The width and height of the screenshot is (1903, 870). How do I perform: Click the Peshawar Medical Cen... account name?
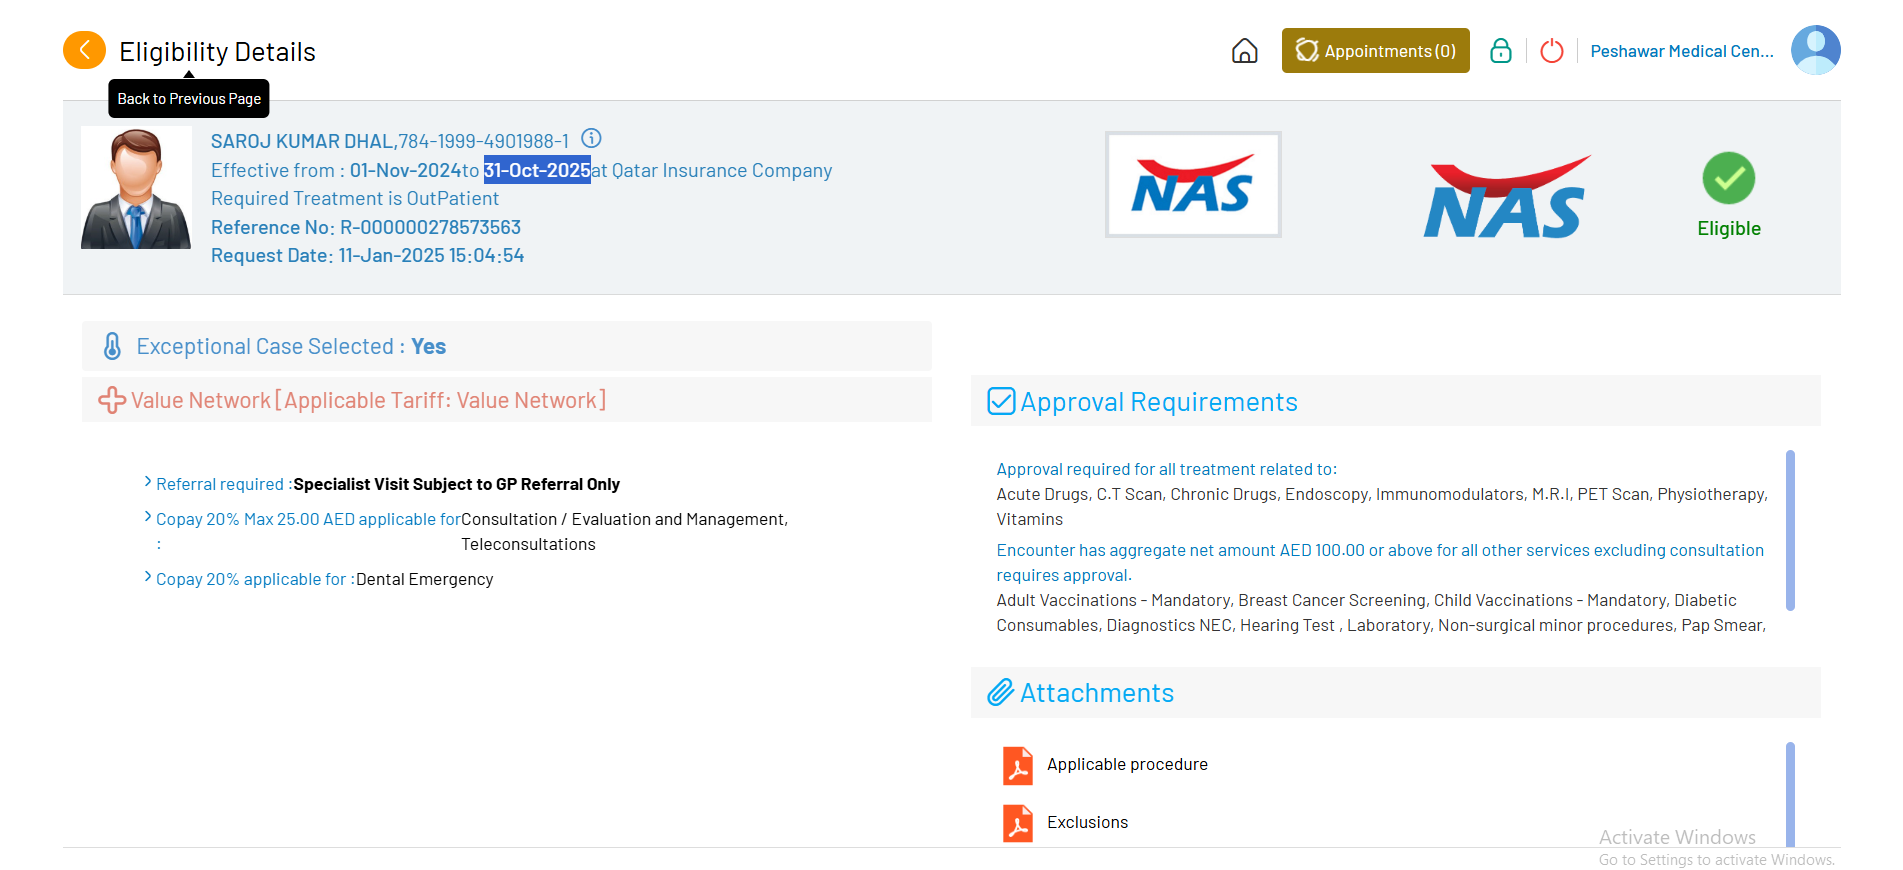pos(1681,51)
